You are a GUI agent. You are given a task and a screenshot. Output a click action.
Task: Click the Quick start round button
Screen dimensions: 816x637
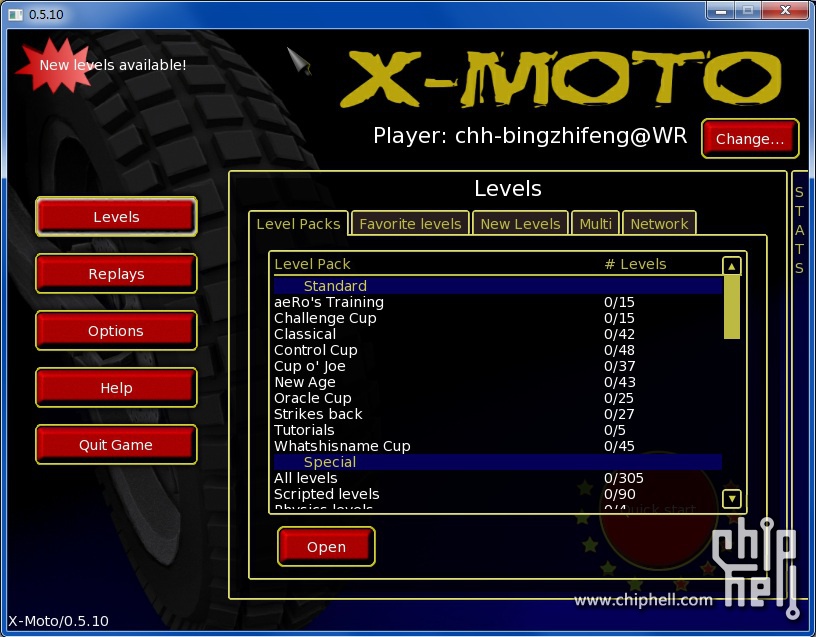[x=659, y=513]
